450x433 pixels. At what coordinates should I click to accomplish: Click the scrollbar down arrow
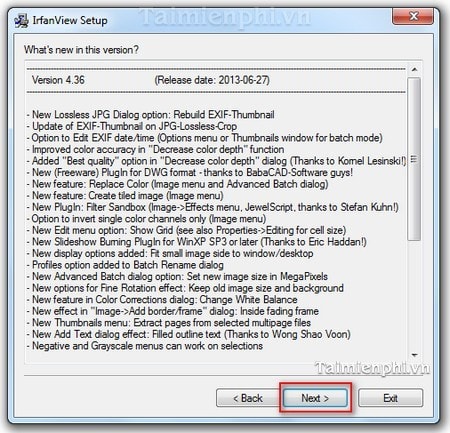[x=414, y=355]
